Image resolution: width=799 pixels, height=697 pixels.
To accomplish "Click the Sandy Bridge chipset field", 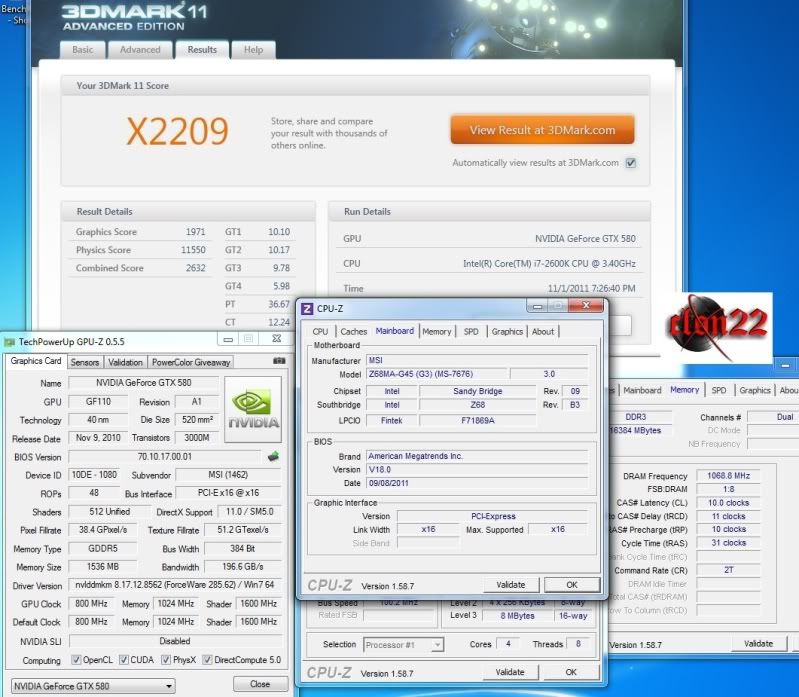I will [477, 391].
